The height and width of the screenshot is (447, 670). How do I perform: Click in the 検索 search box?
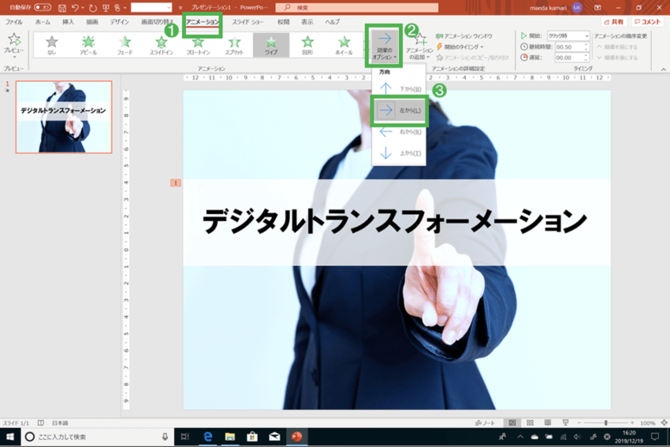click(x=357, y=7)
